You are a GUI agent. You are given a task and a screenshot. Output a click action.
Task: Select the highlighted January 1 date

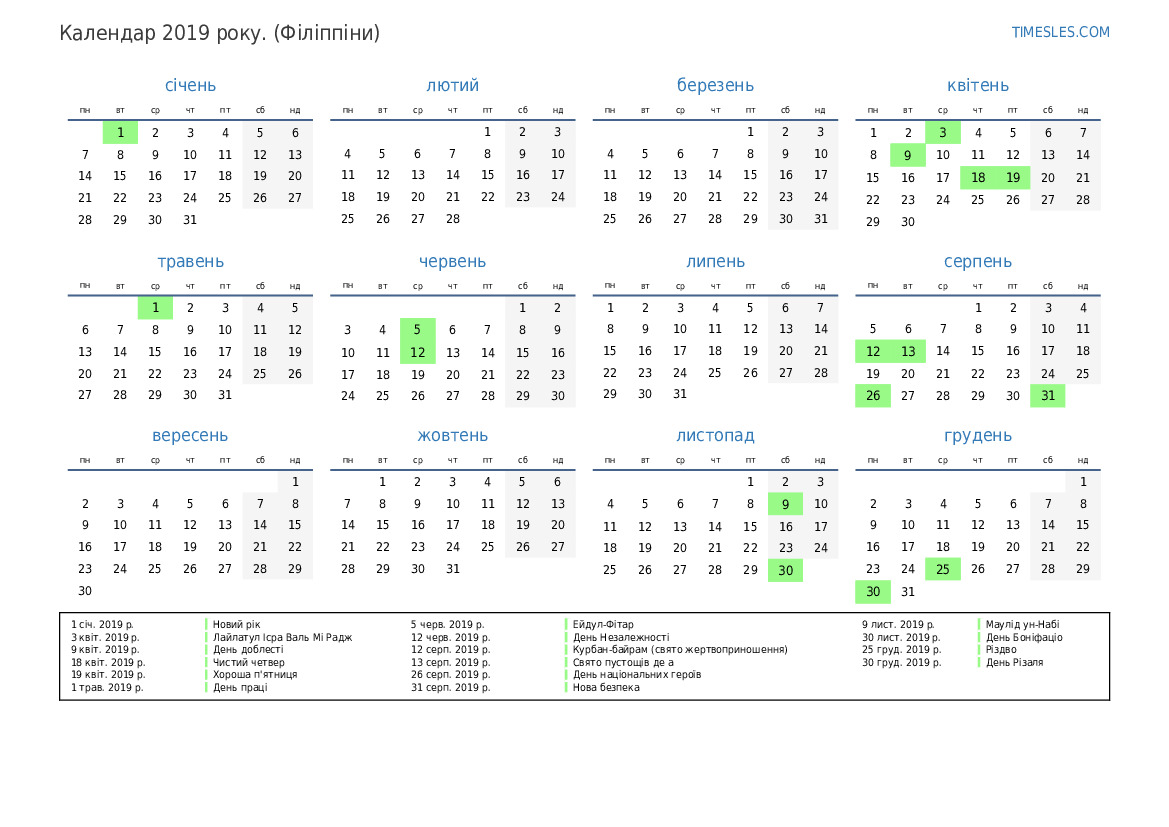point(120,133)
